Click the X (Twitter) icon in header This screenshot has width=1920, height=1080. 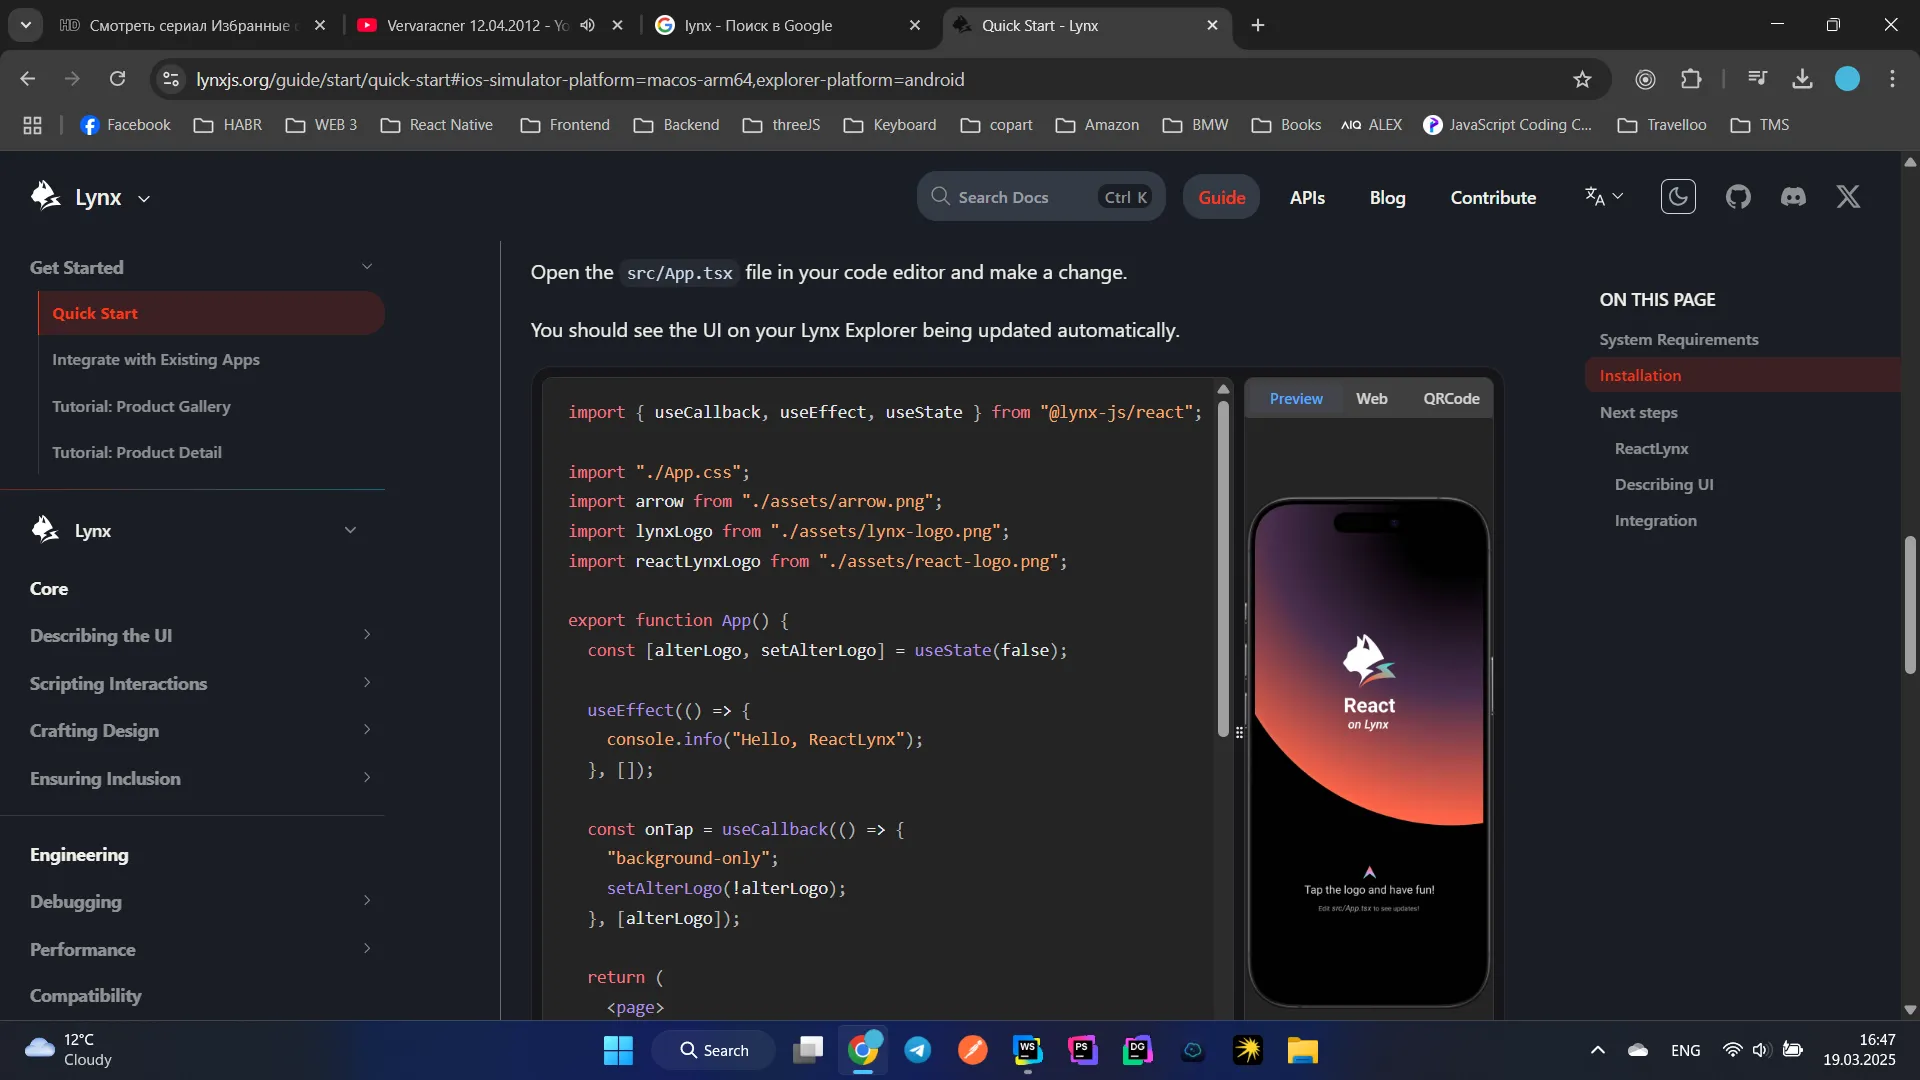tap(1848, 197)
